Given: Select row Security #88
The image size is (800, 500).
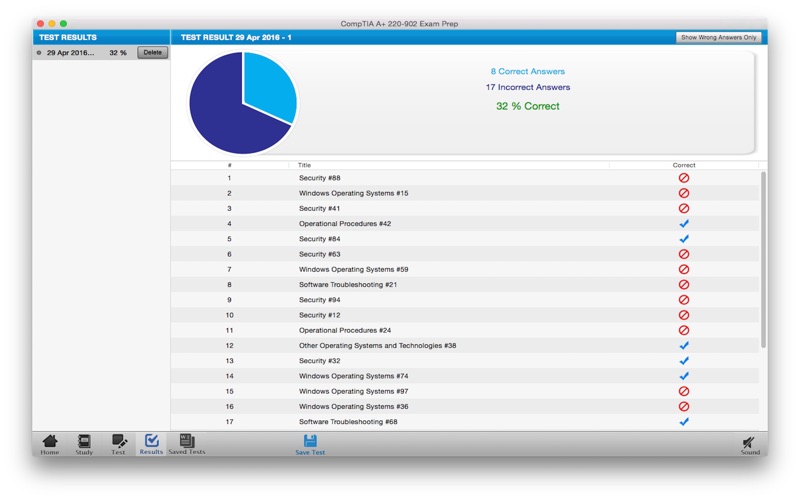Looking at the screenshot, I should click(465, 178).
